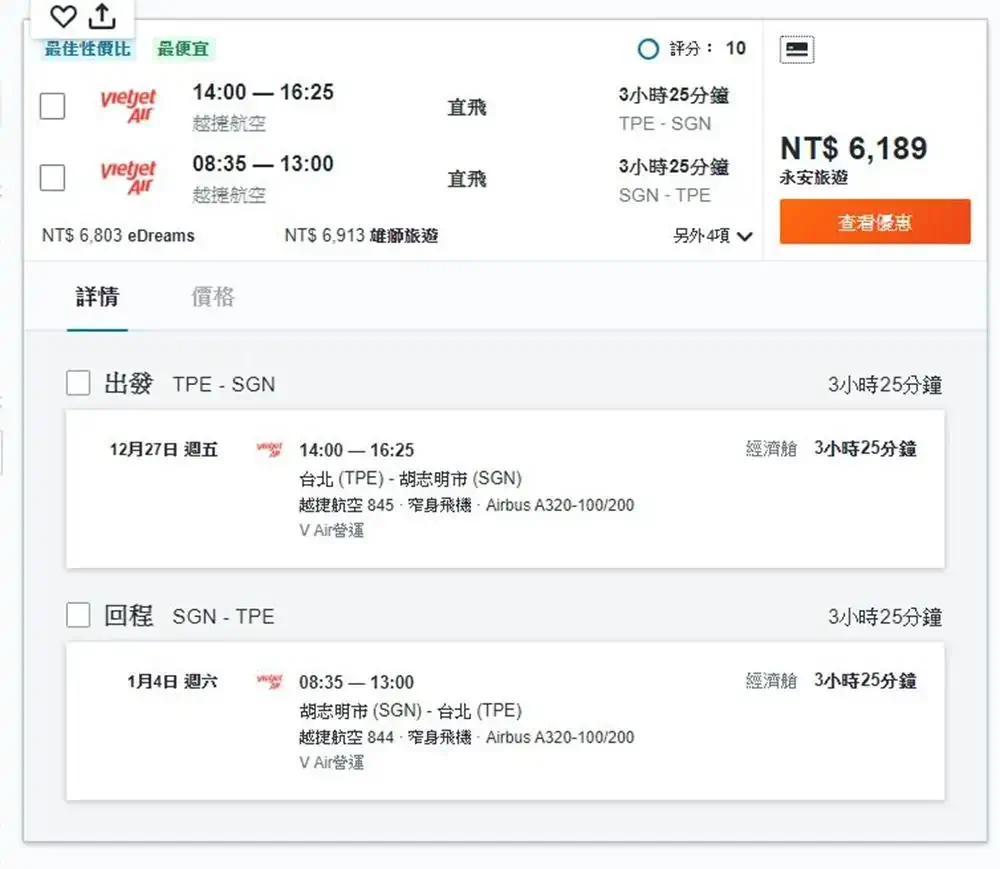This screenshot has height=869, width=1000.
Task: Click the VietJet Air logo for the 14:00 flight
Action: tap(128, 106)
